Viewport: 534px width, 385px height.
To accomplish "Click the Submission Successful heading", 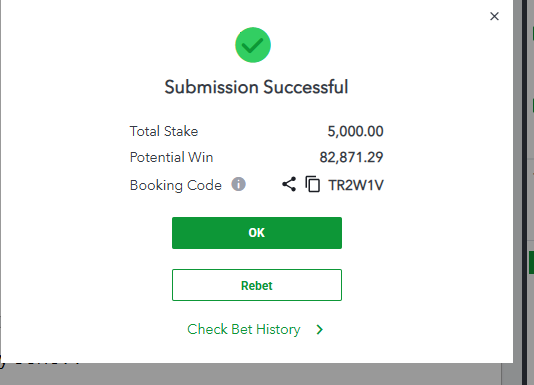I will pyautogui.click(x=256, y=87).
